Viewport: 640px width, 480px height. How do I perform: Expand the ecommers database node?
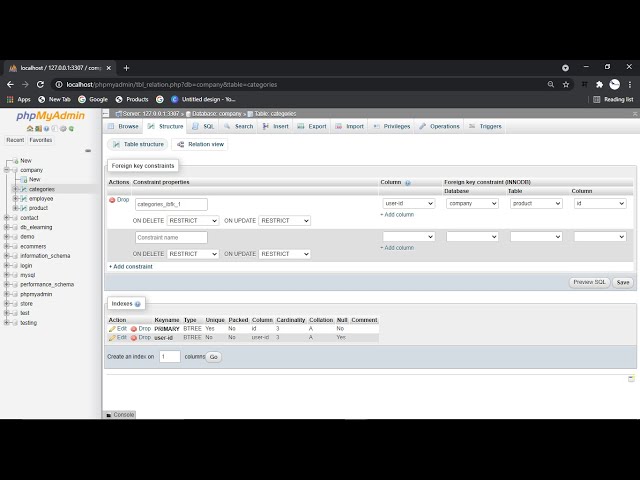(7, 246)
